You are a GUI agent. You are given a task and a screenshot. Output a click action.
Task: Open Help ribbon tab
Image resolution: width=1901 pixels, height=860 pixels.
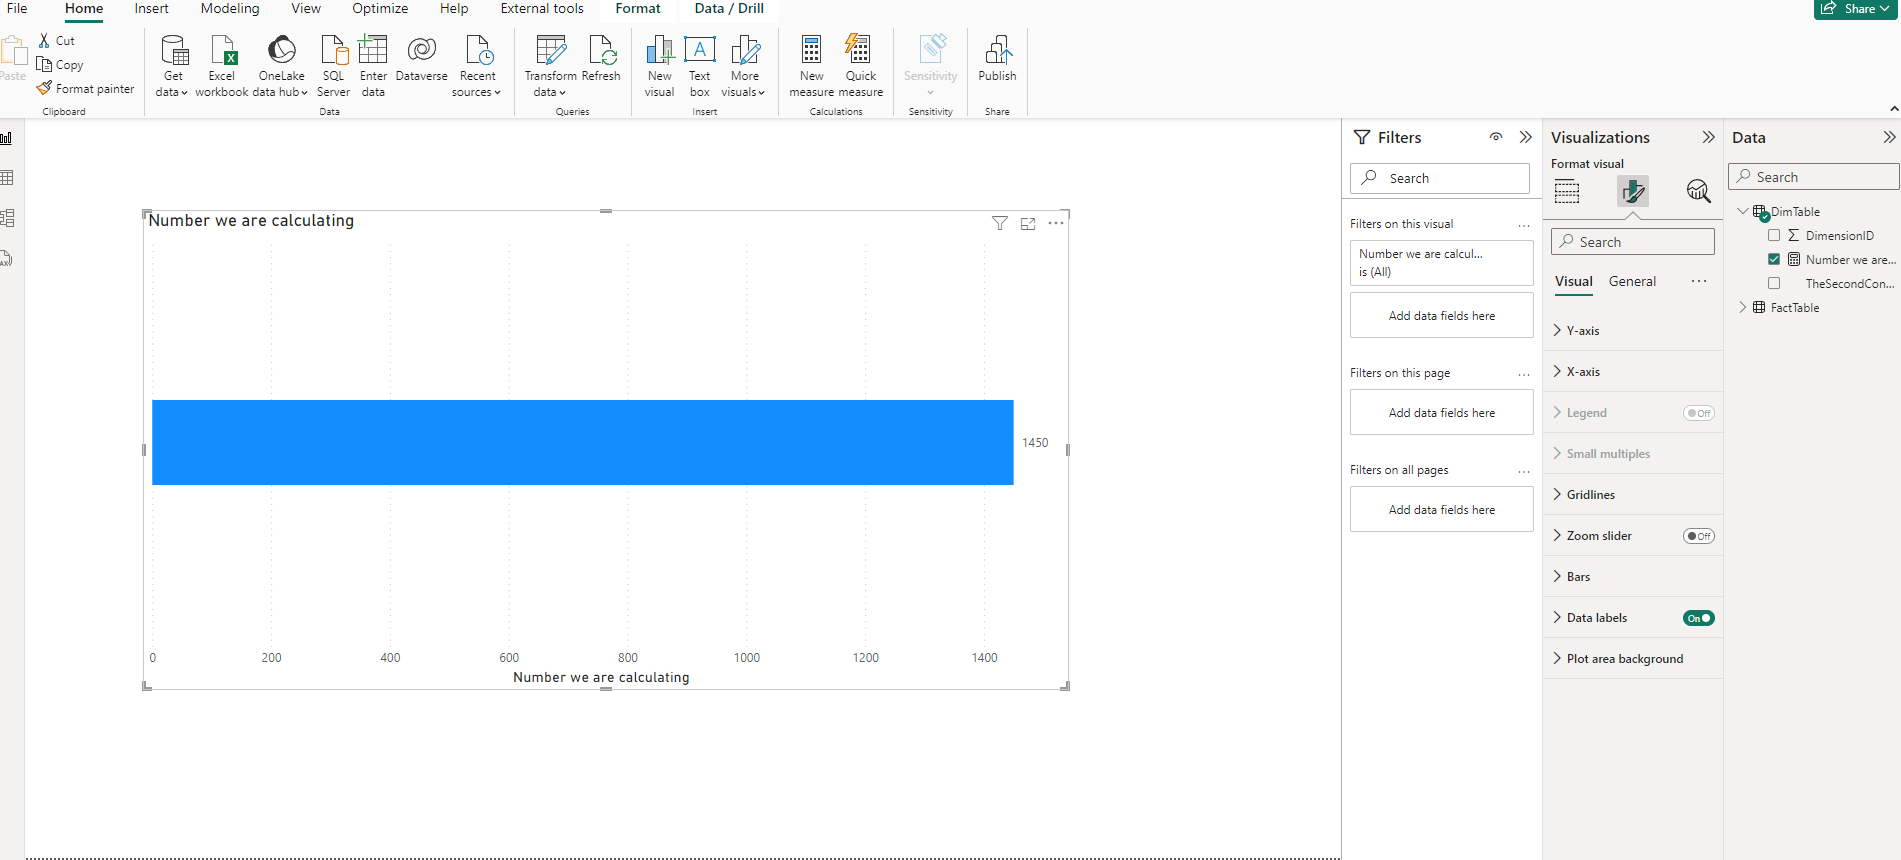coord(454,9)
